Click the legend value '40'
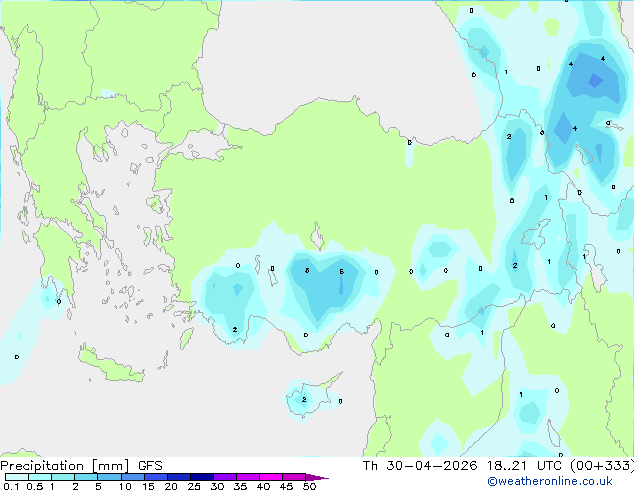 [263, 486]
